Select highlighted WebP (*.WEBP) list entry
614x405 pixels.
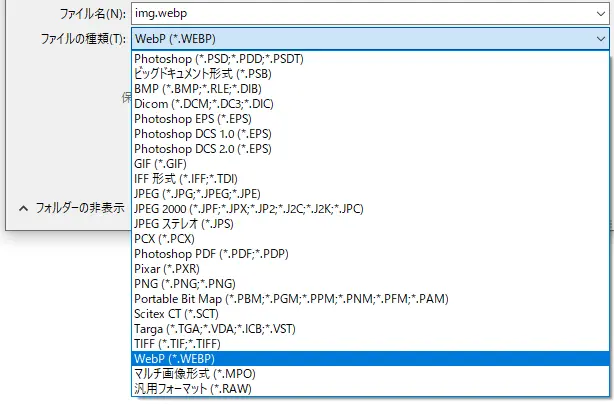pyautogui.click(x=370, y=359)
